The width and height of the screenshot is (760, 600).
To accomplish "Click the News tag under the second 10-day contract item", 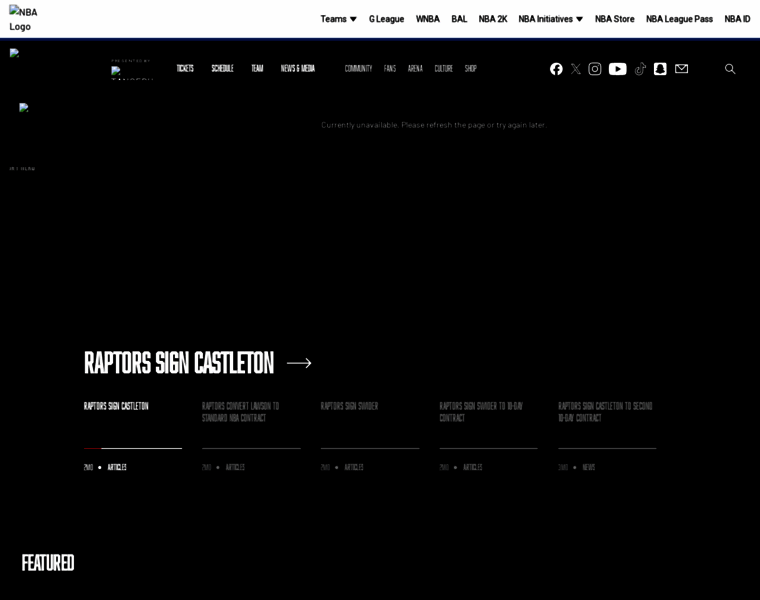I will coord(588,467).
